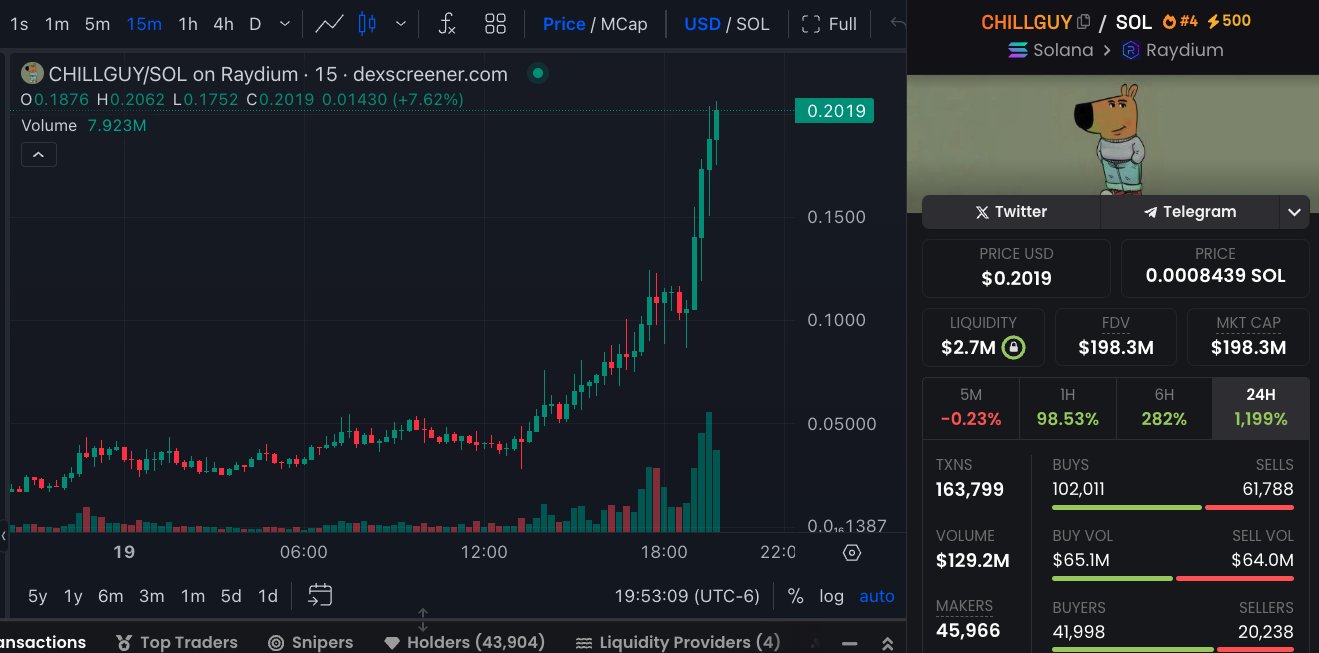Set the chart range to 5d
Viewport: 1319px width, 653px height.
231,596
